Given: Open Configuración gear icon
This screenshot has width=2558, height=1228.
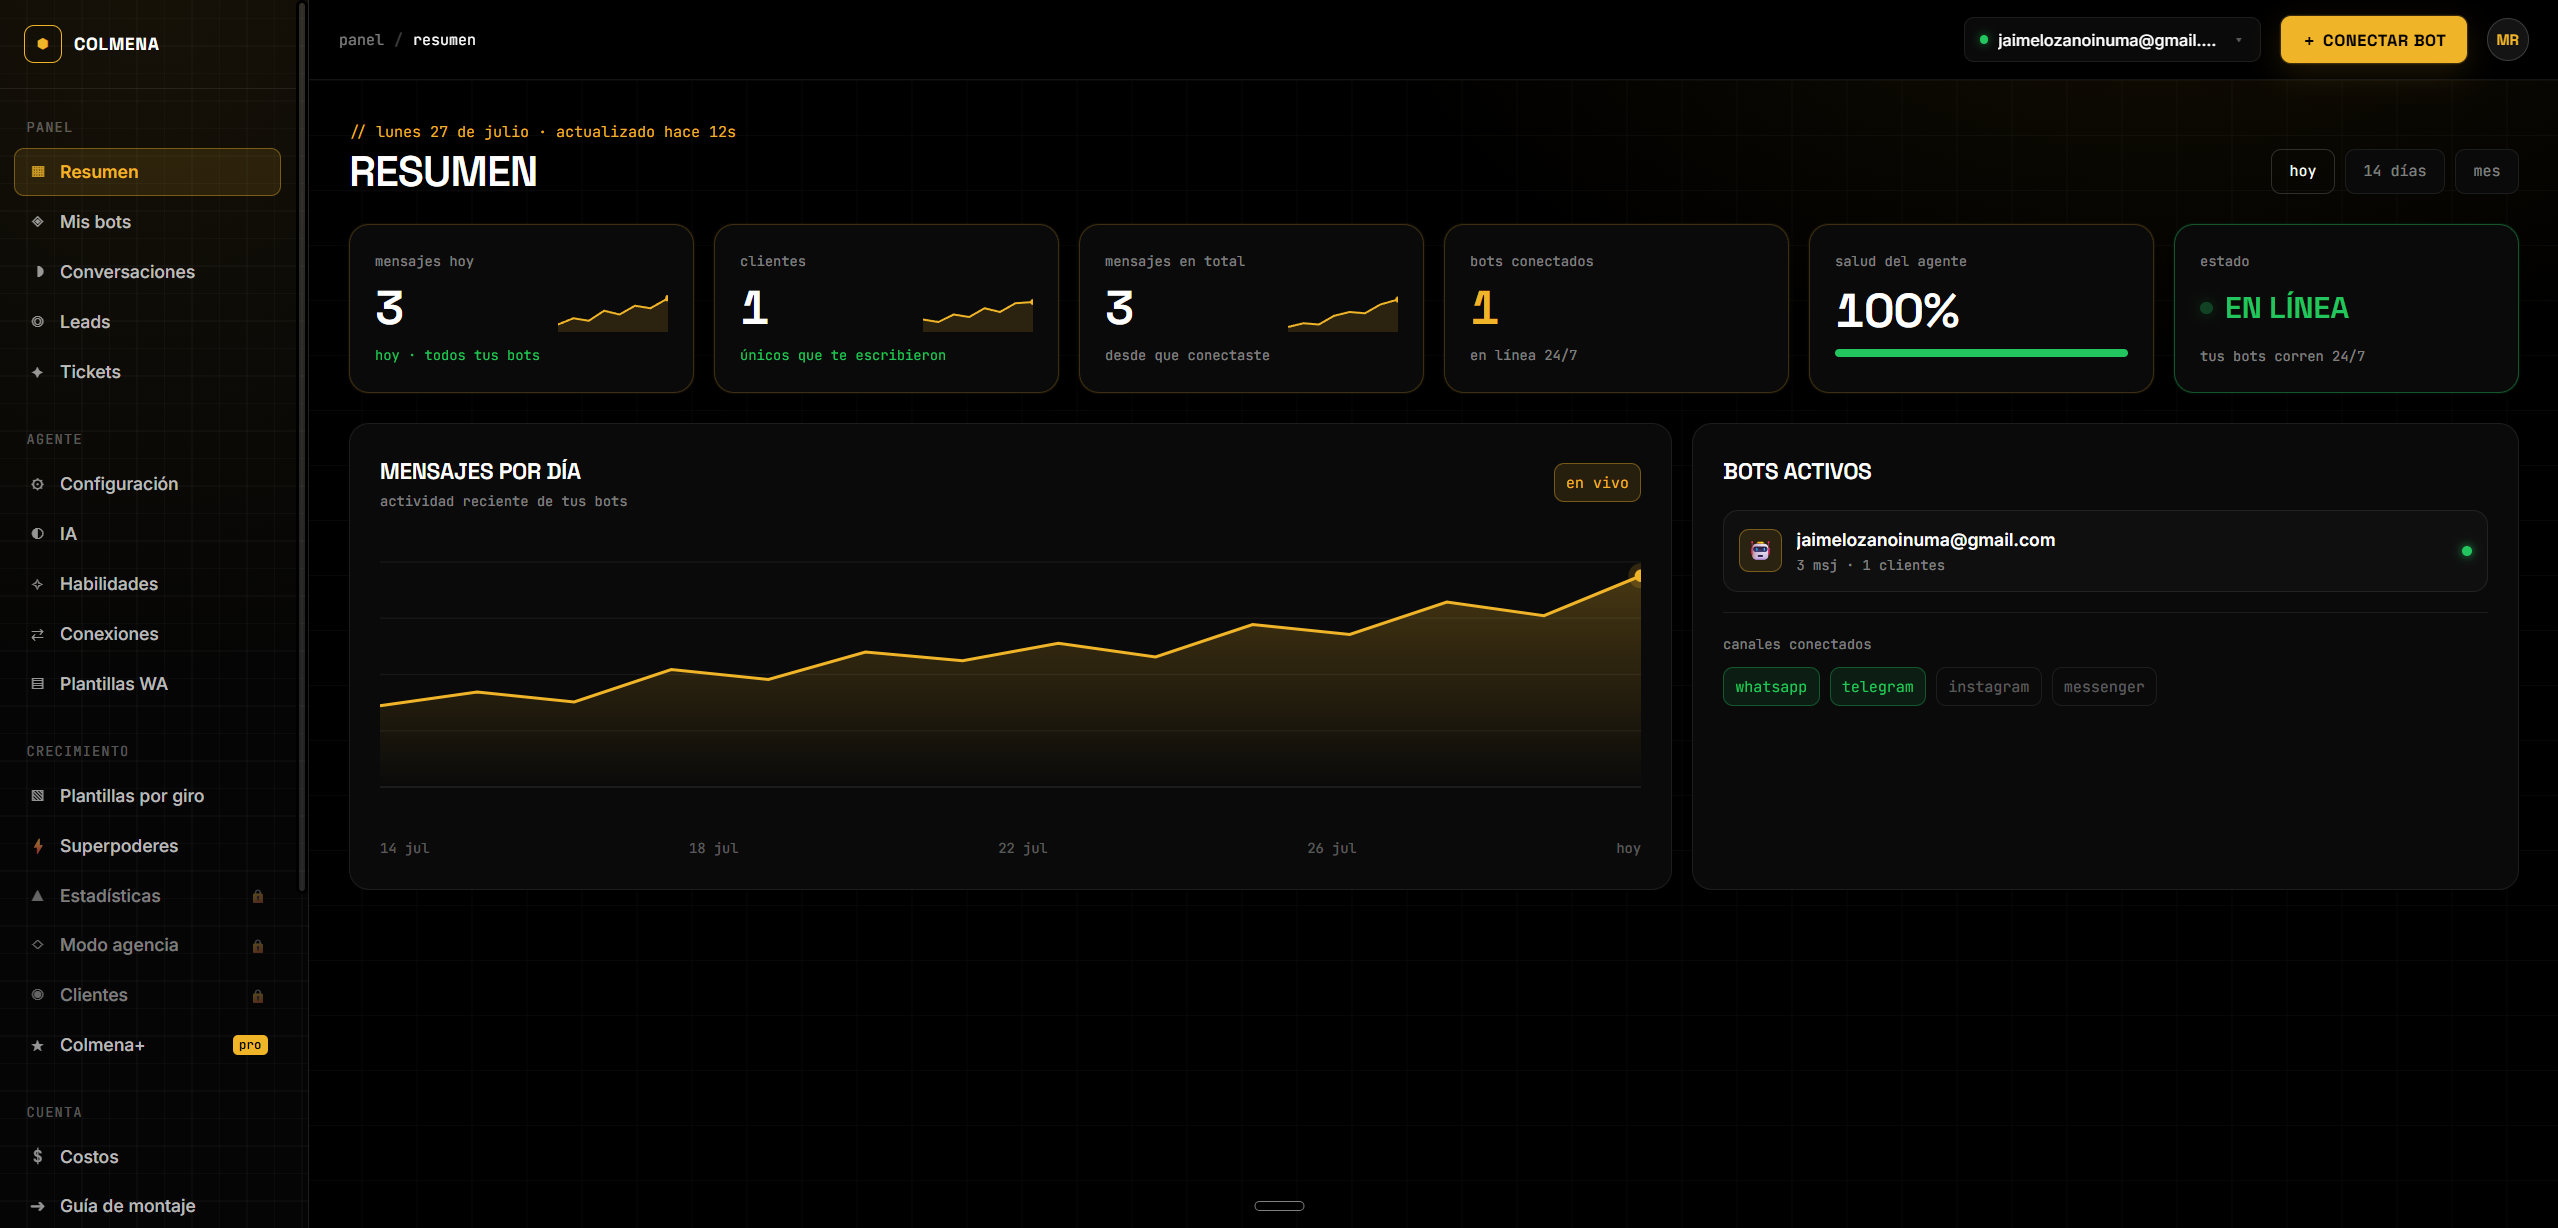Looking at the screenshot, I should (x=38, y=484).
